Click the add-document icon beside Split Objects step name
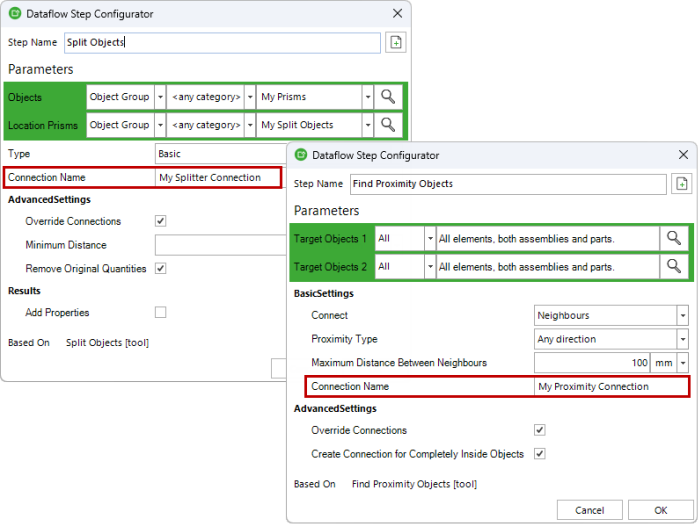Screen dimensions: 700x525 click(x=396, y=42)
